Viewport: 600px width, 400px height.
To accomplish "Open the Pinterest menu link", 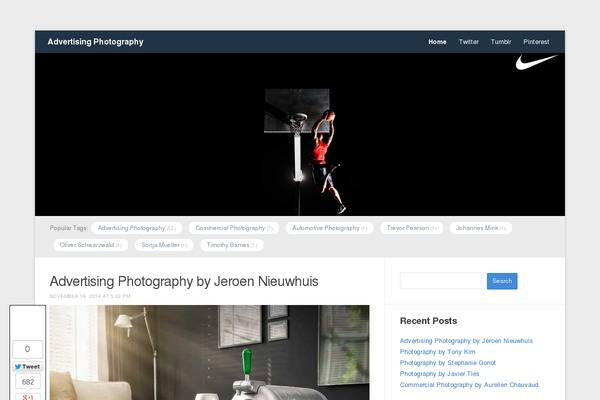I will [536, 42].
